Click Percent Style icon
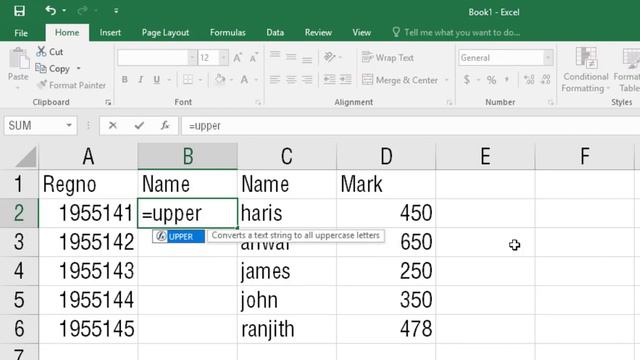Image resolution: width=640 pixels, height=360 pixels. [491, 80]
